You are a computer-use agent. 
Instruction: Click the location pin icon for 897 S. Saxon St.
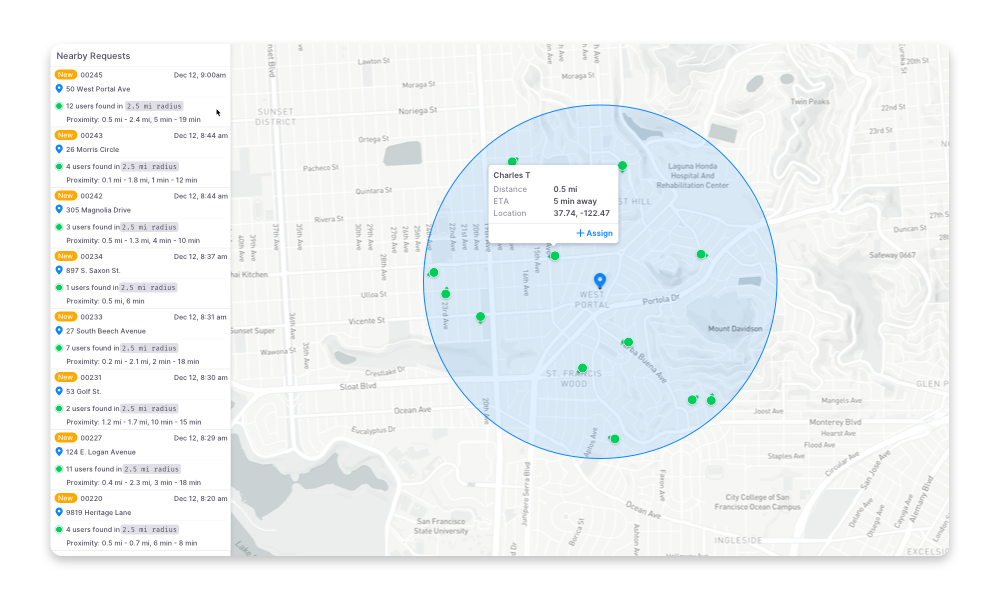coord(59,270)
